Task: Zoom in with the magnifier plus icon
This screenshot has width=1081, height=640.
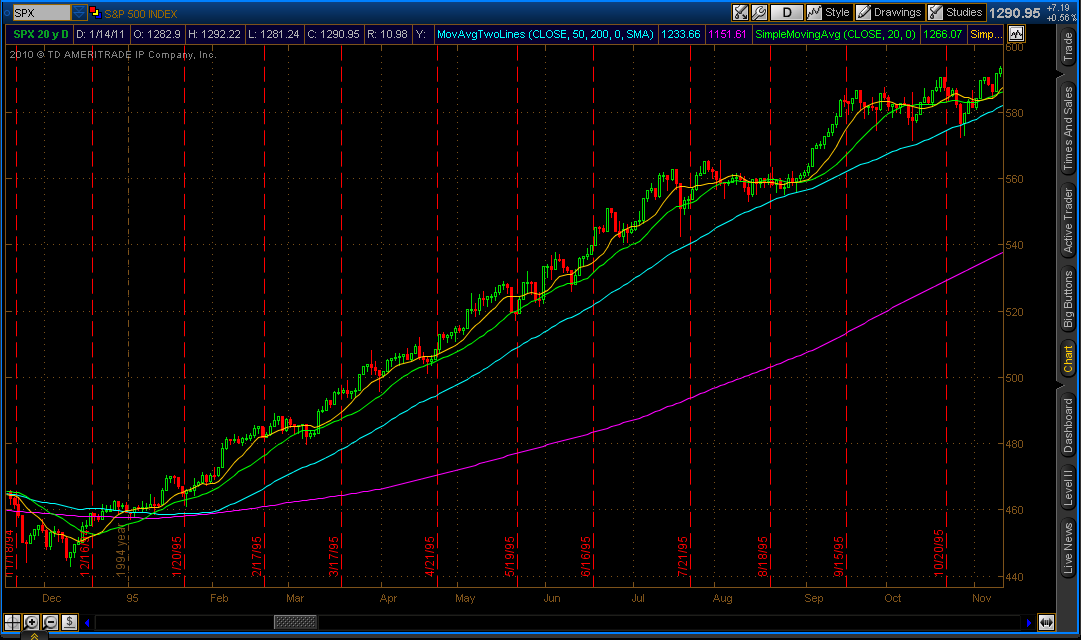Action: pos(31,622)
